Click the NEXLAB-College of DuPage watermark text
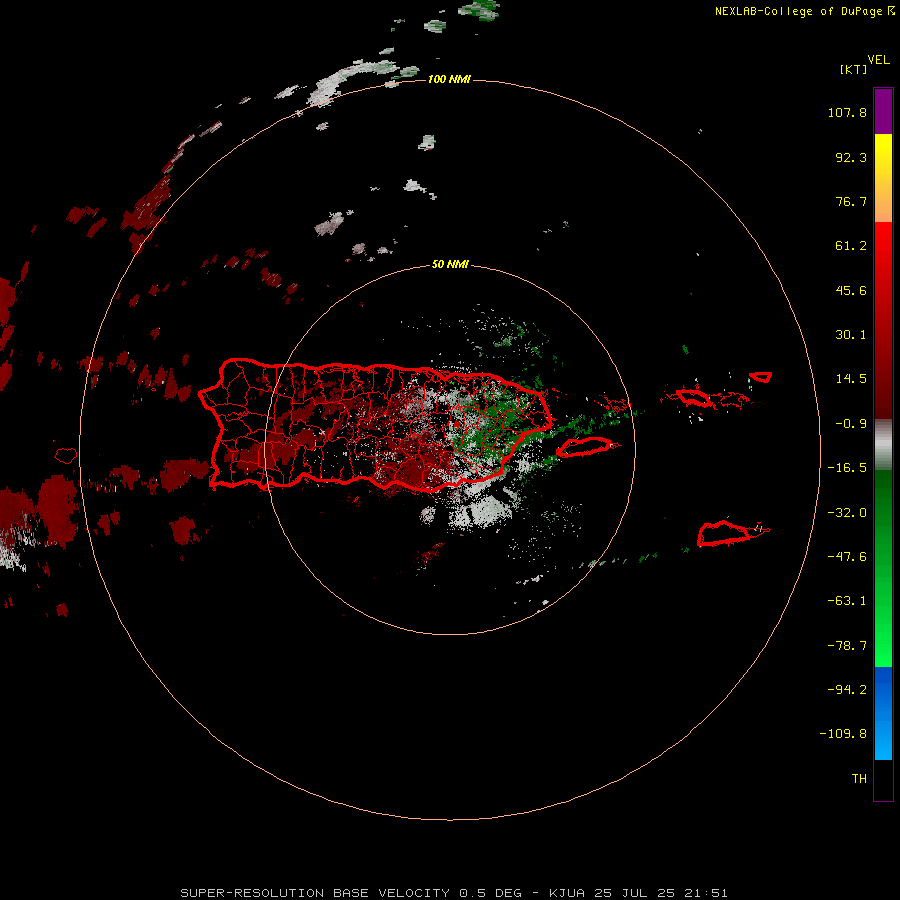This screenshot has width=900, height=900. point(804,11)
